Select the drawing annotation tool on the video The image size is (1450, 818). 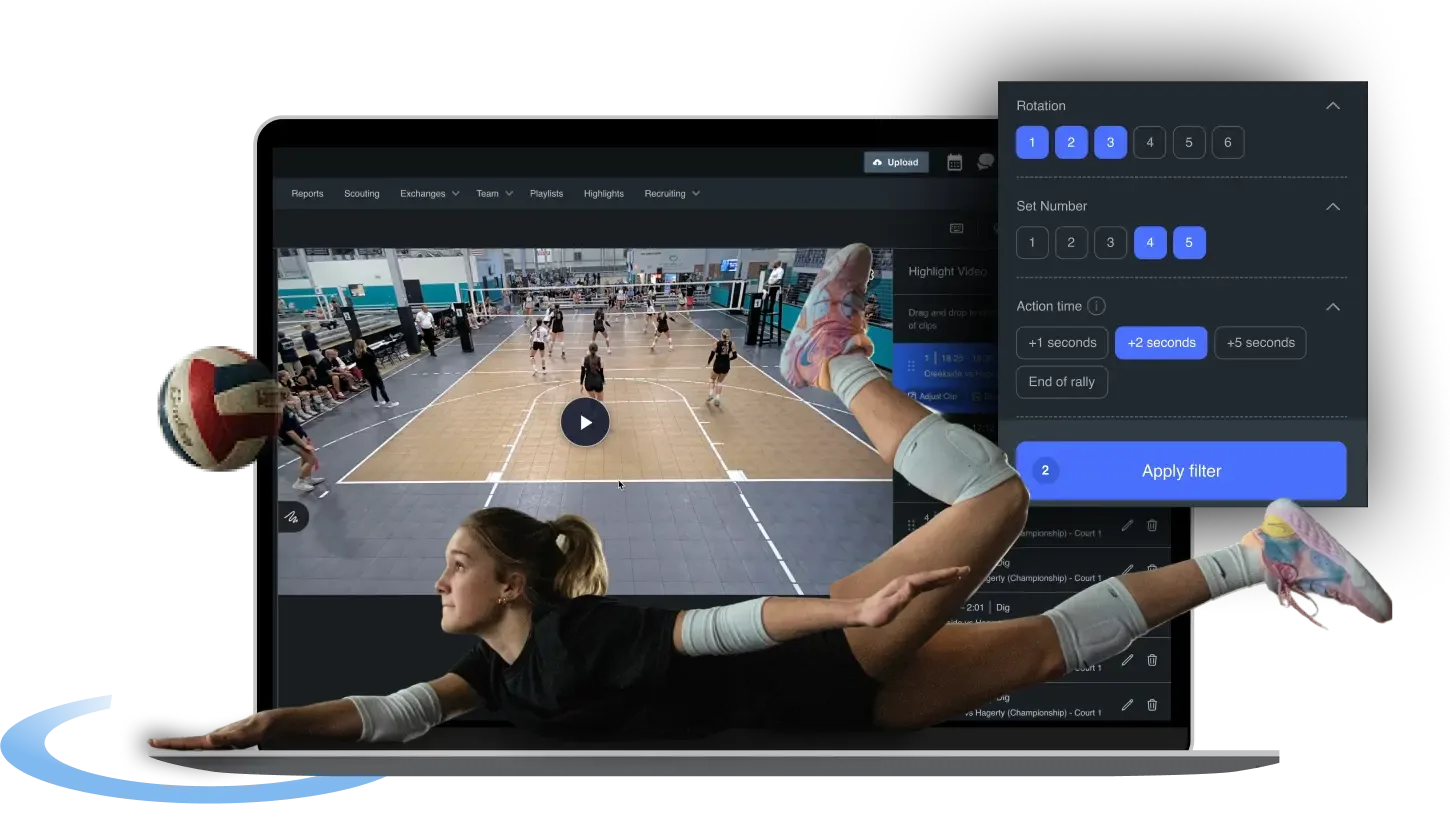(x=294, y=517)
